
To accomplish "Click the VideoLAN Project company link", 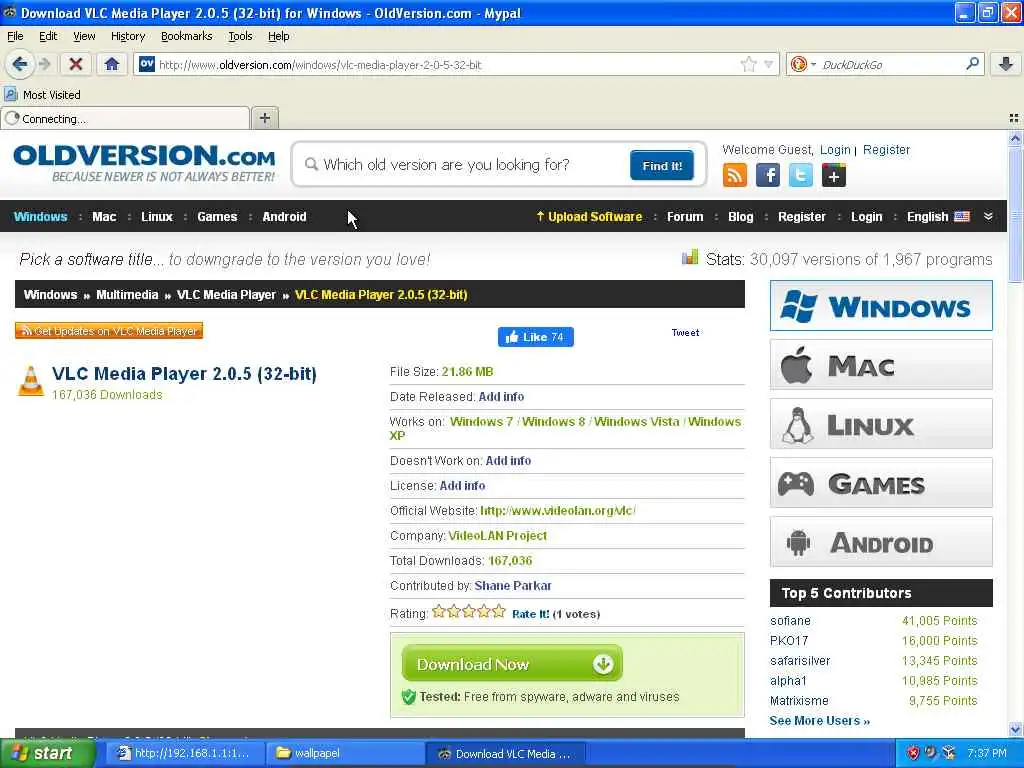I will [498, 536].
